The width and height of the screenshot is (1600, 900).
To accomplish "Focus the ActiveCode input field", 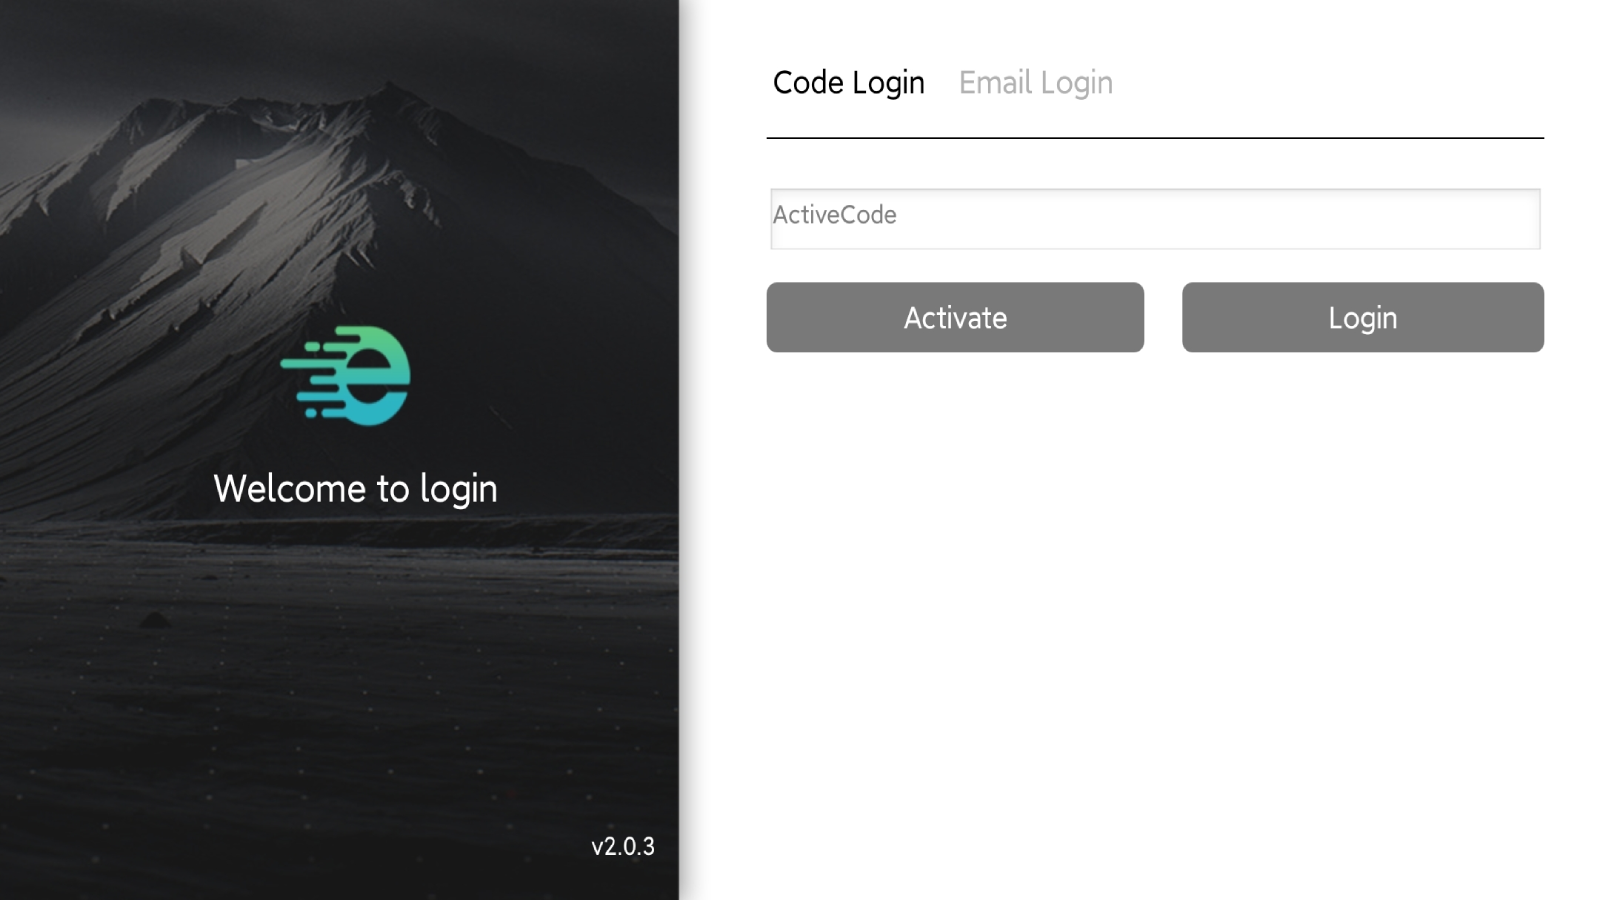I will click(1155, 218).
